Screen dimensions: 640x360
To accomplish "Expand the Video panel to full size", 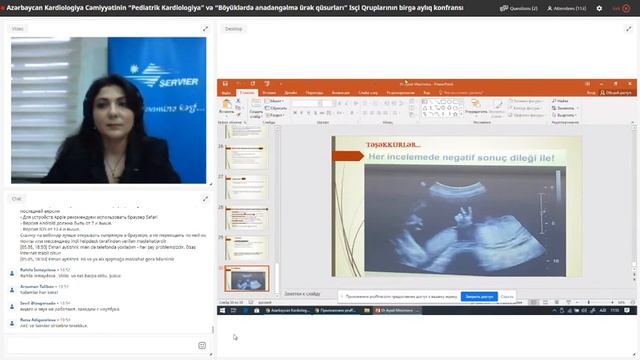I will (205, 29).
